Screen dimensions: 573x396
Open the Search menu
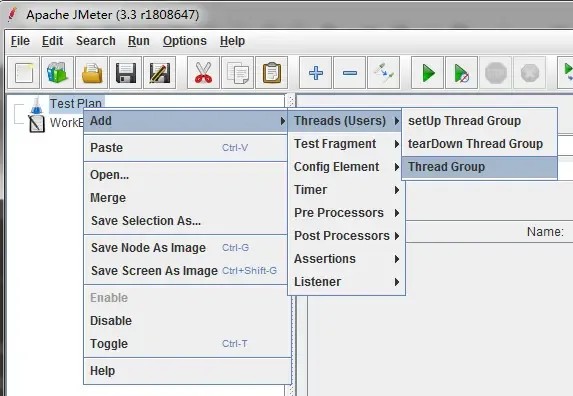96,41
